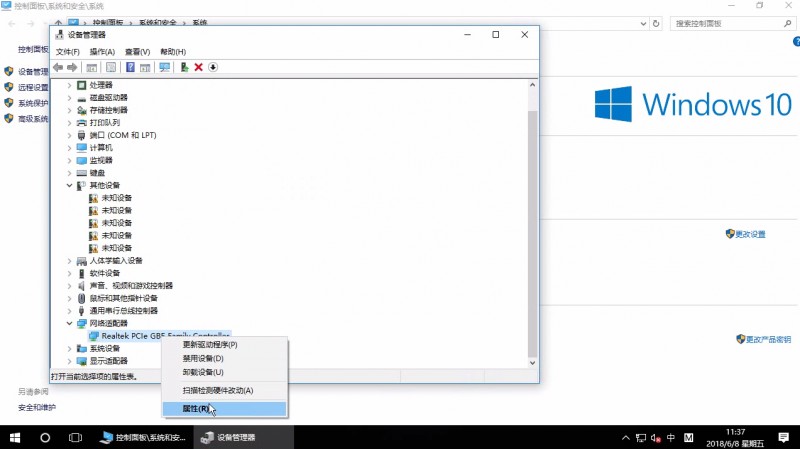
Task: Select 鼠标和其他指针设备 tree item
Action: point(123,298)
